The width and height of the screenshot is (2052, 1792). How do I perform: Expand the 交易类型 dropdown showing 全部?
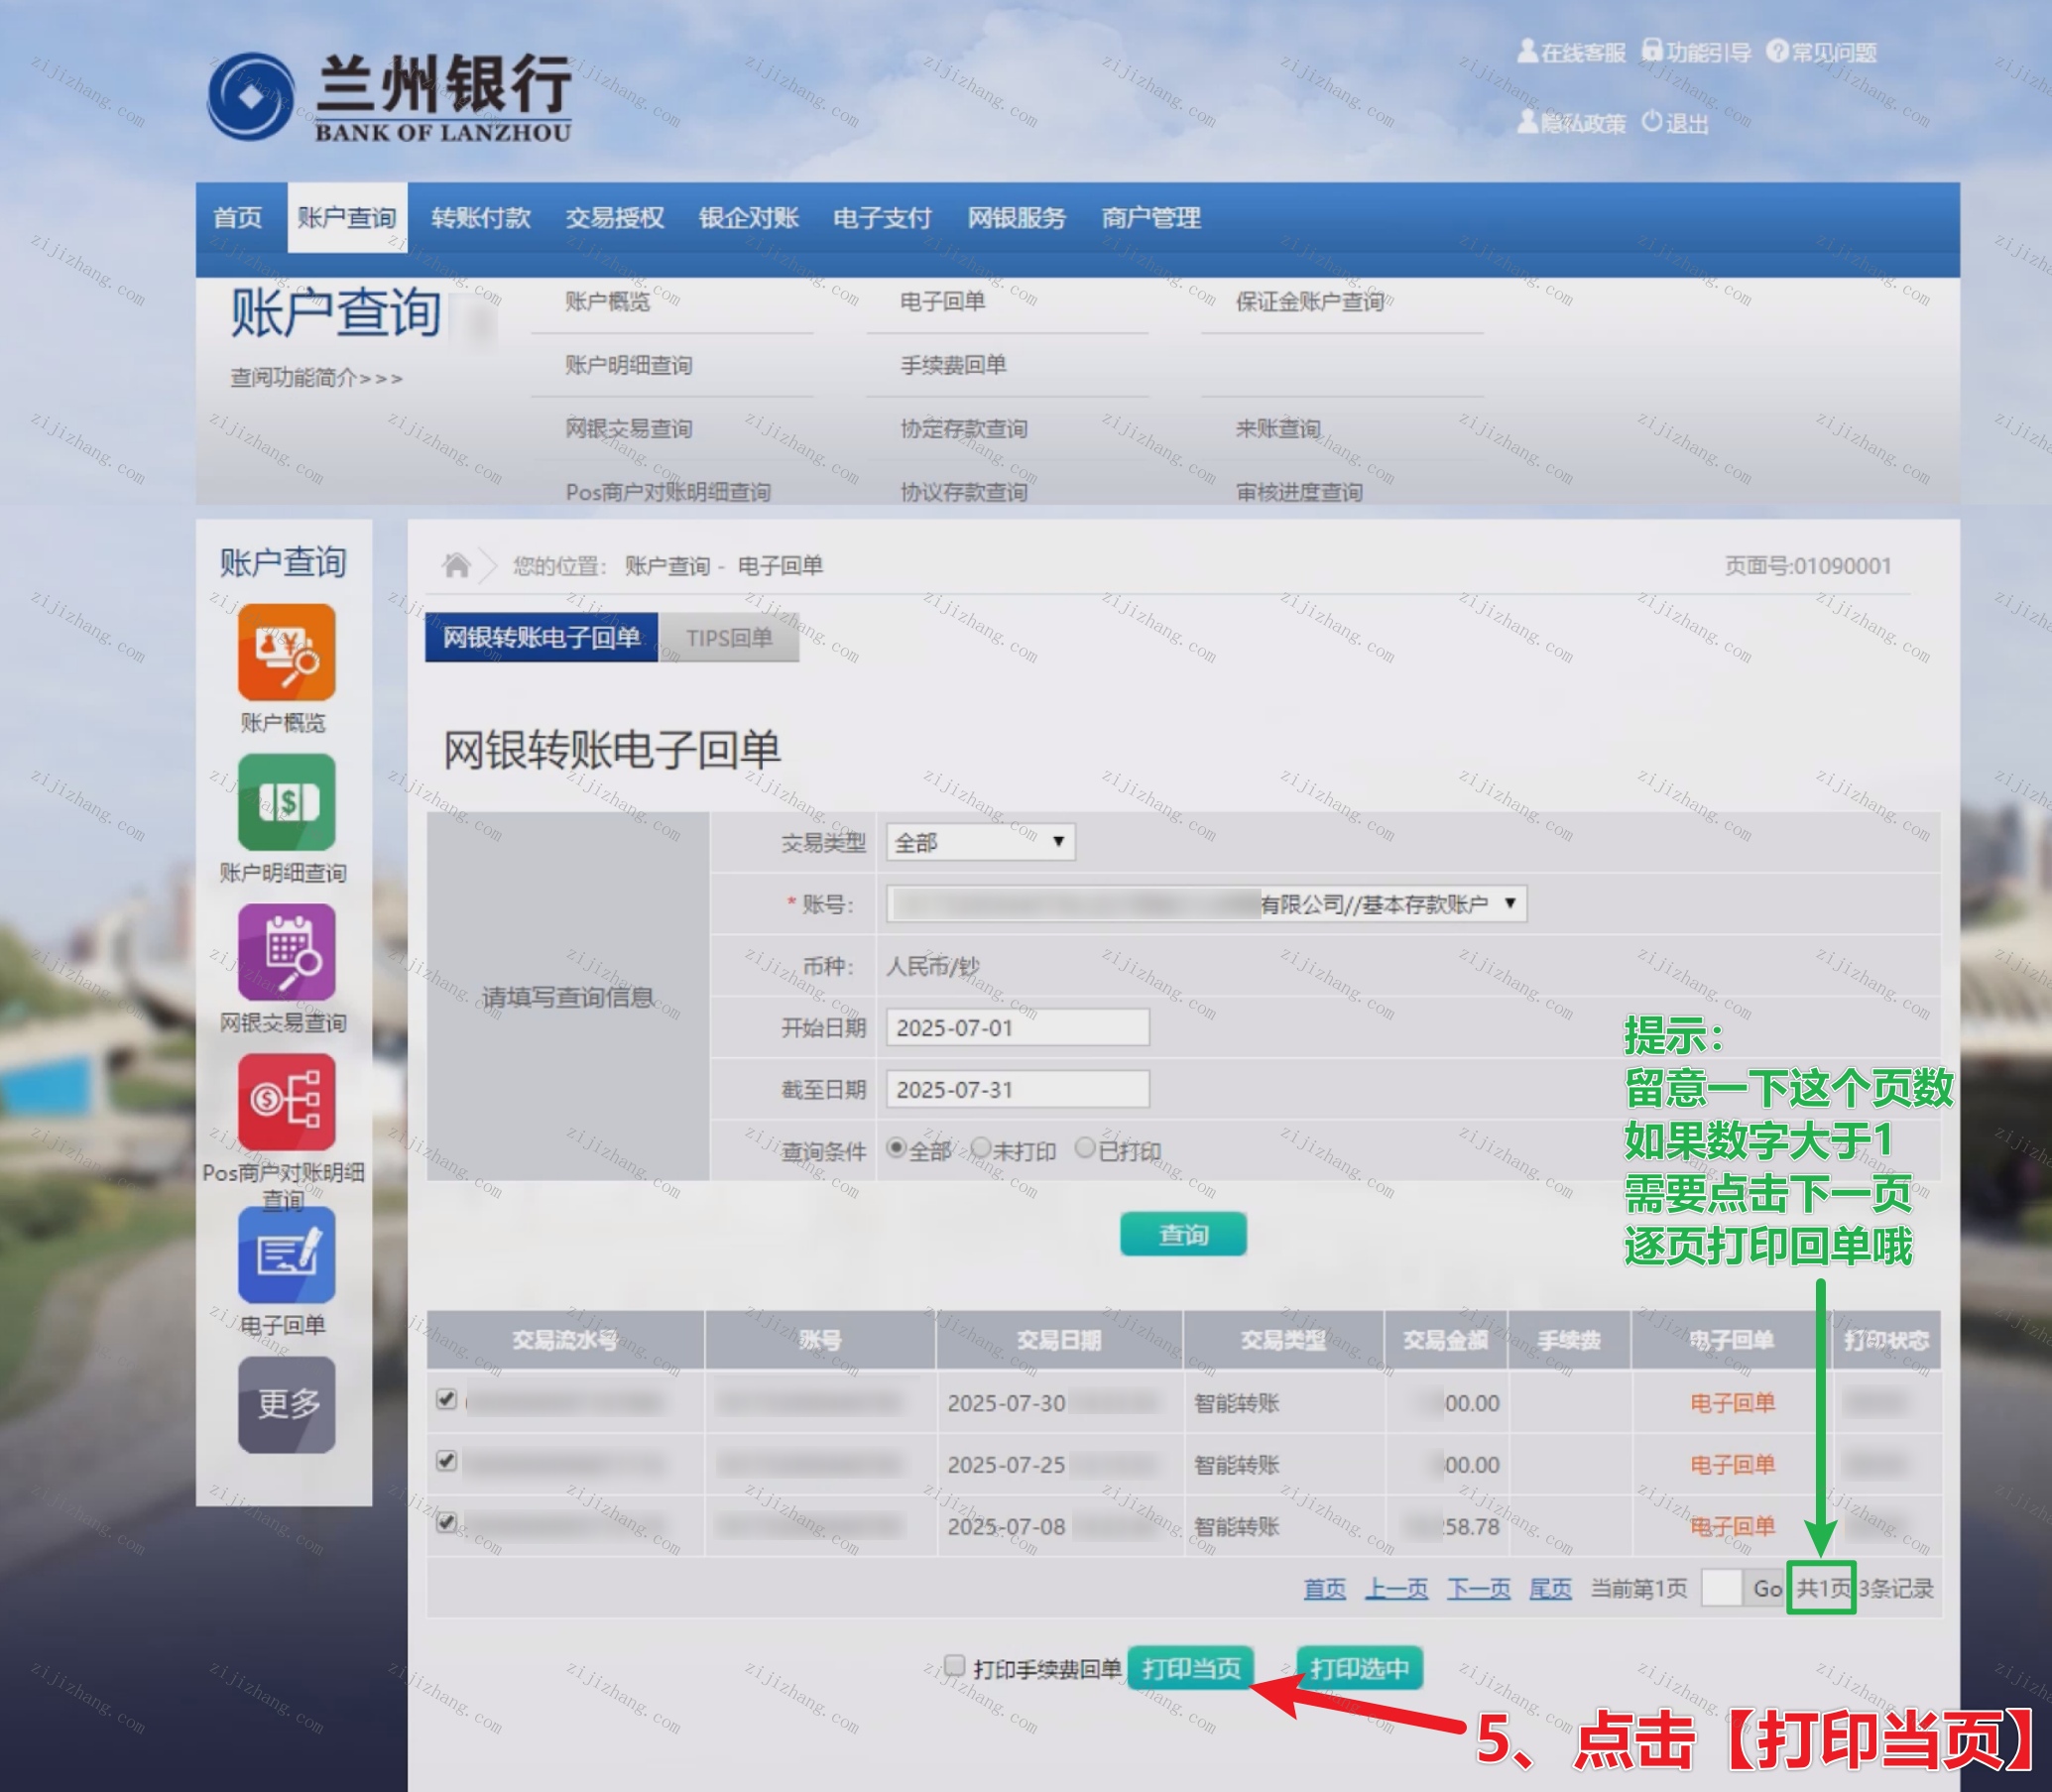(x=980, y=842)
